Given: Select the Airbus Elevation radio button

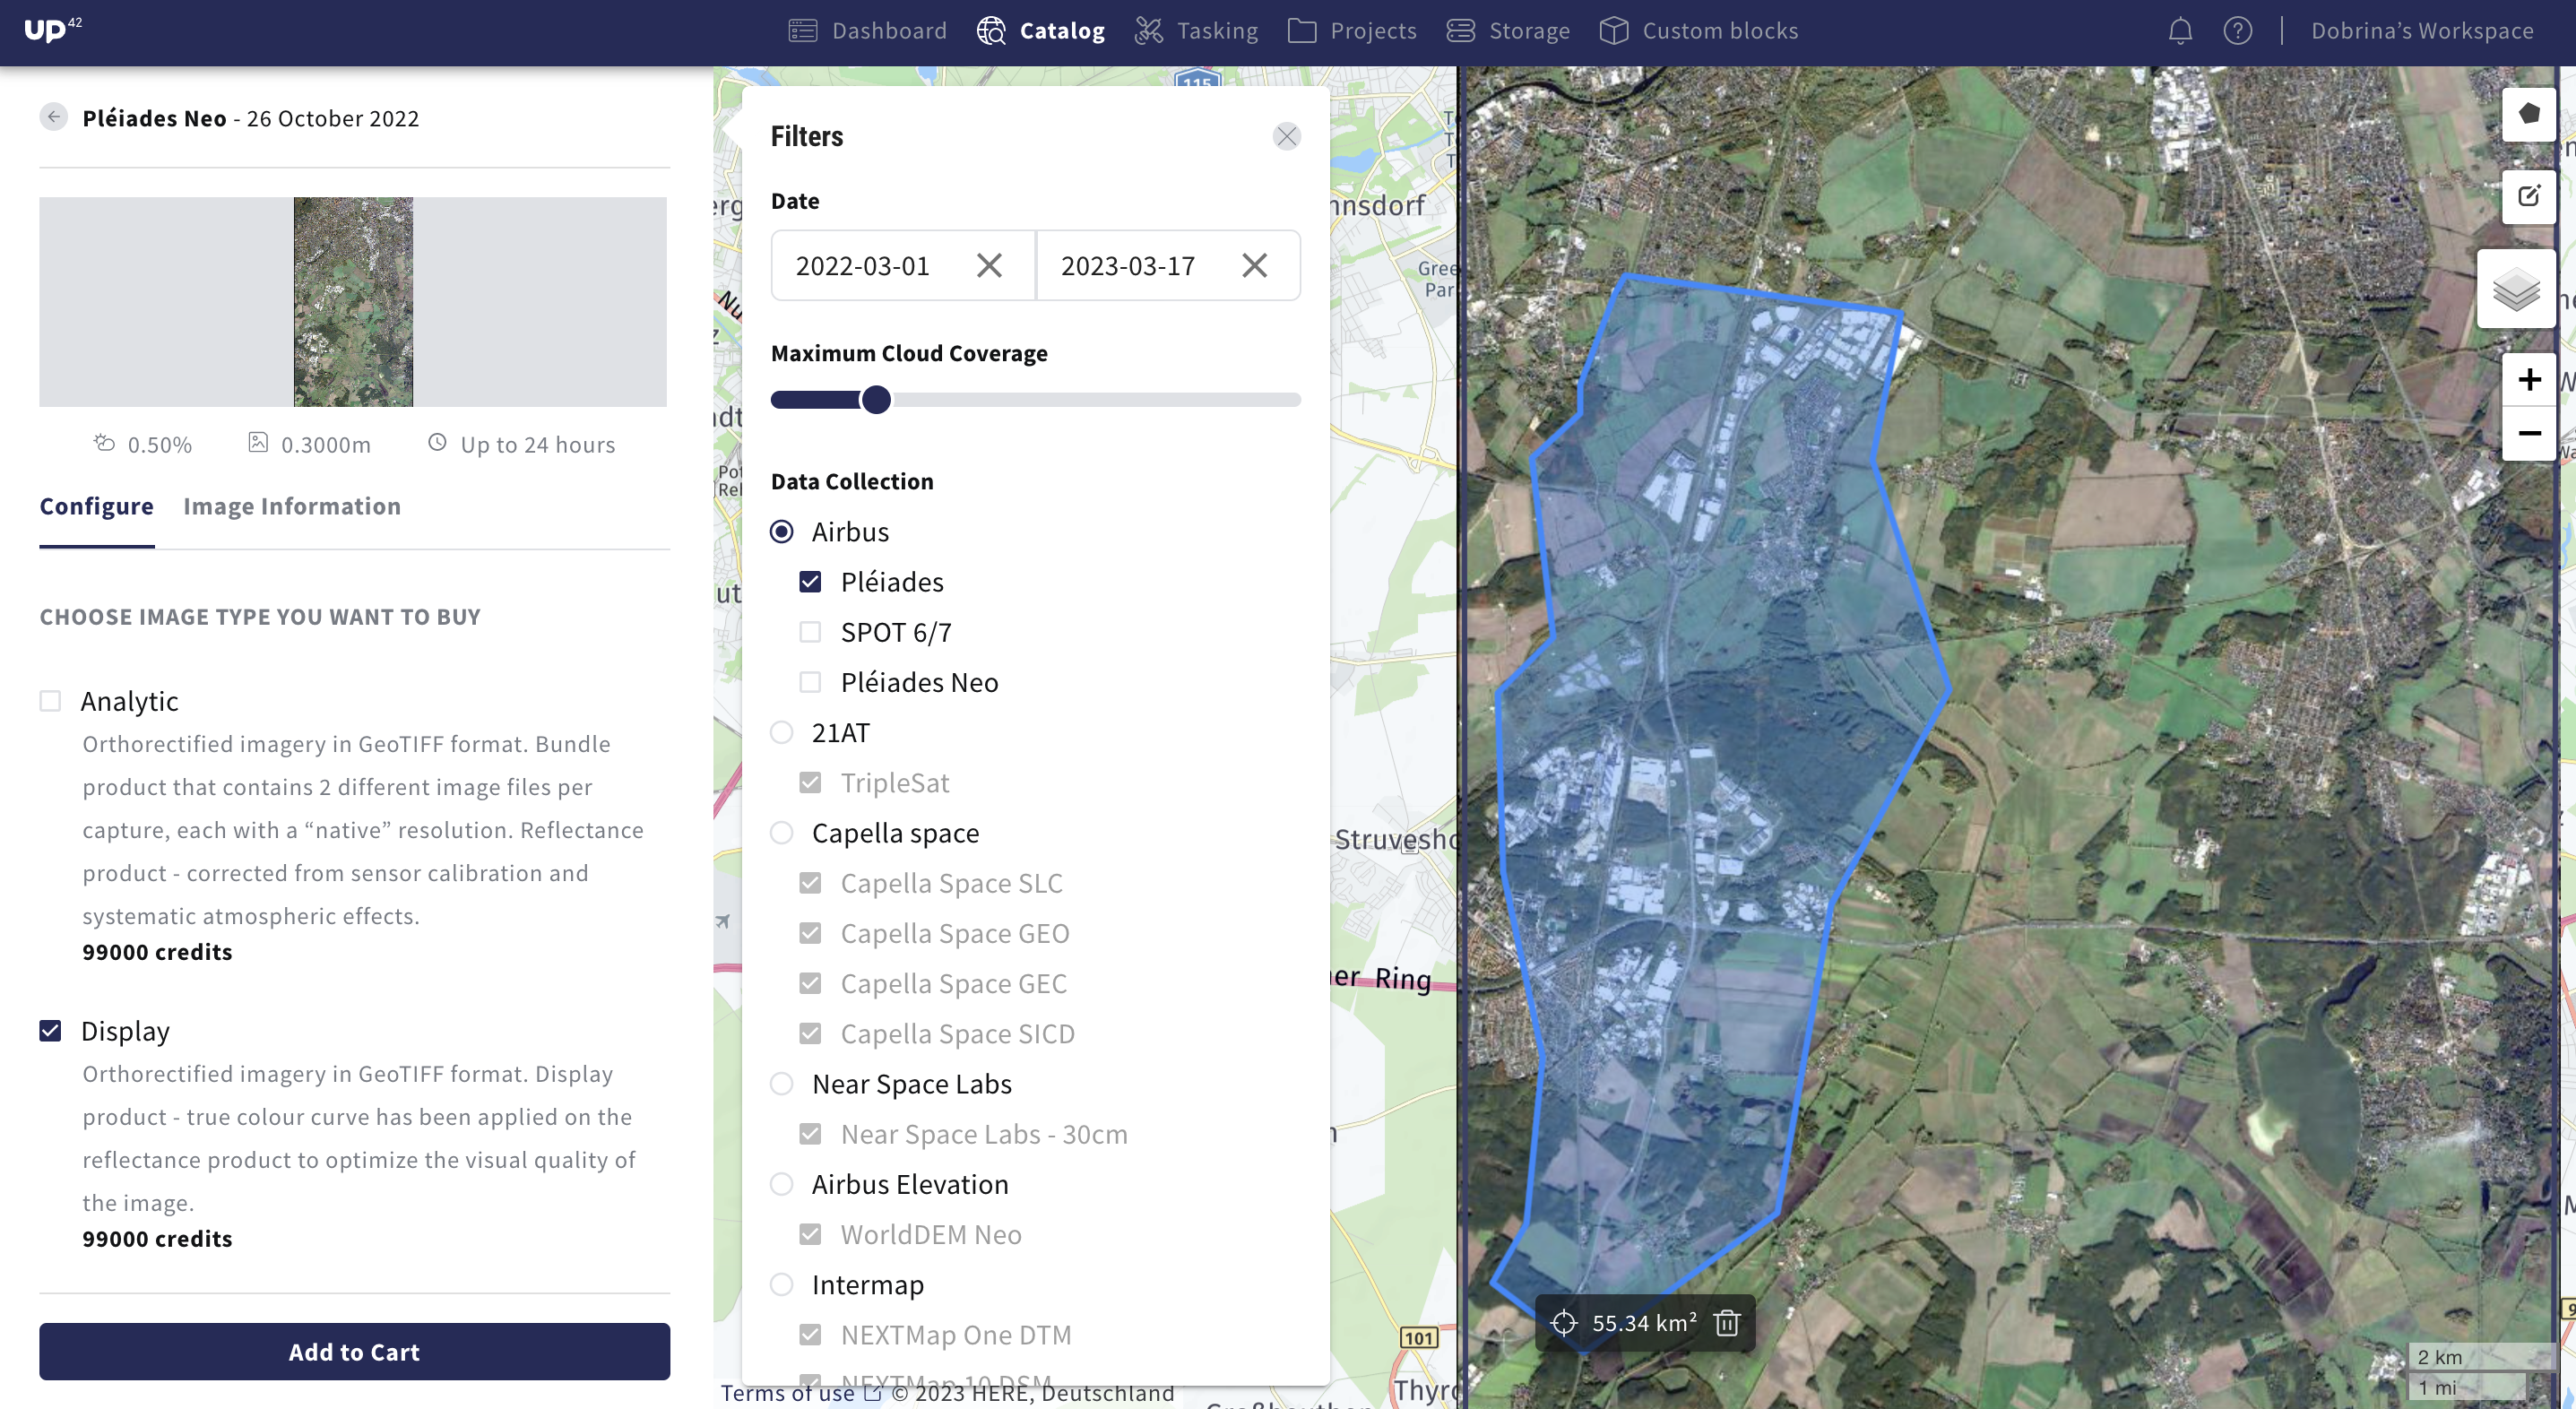Looking at the screenshot, I should tap(782, 1184).
